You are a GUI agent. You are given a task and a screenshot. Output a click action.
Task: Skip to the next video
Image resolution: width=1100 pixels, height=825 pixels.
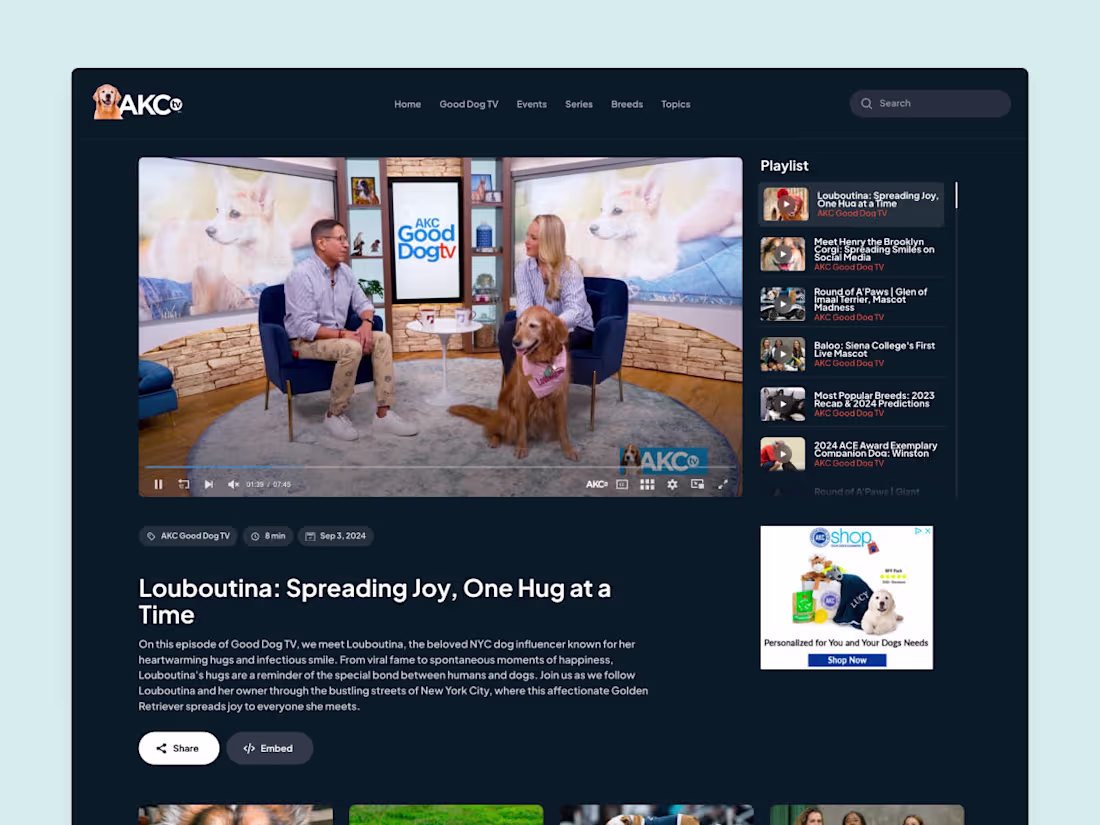coord(208,484)
